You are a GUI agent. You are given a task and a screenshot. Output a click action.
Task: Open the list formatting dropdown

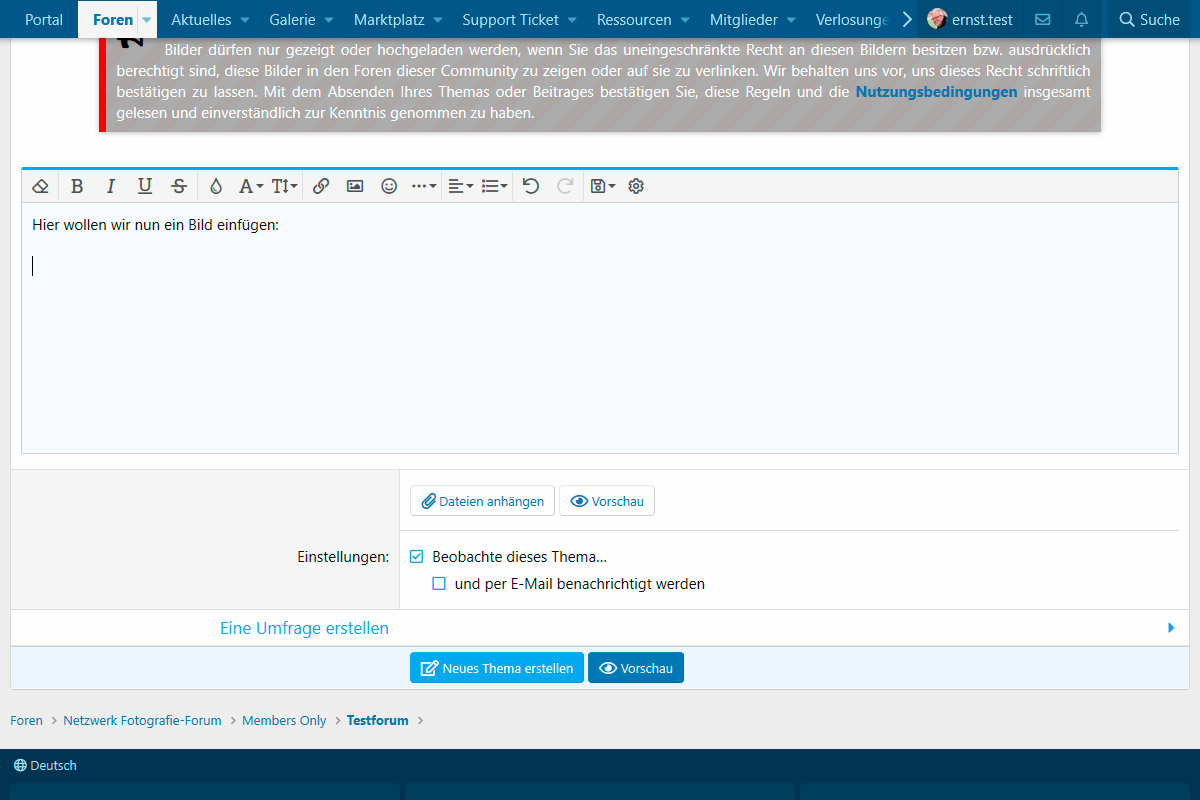pyautogui.click(x=495, y=186)
